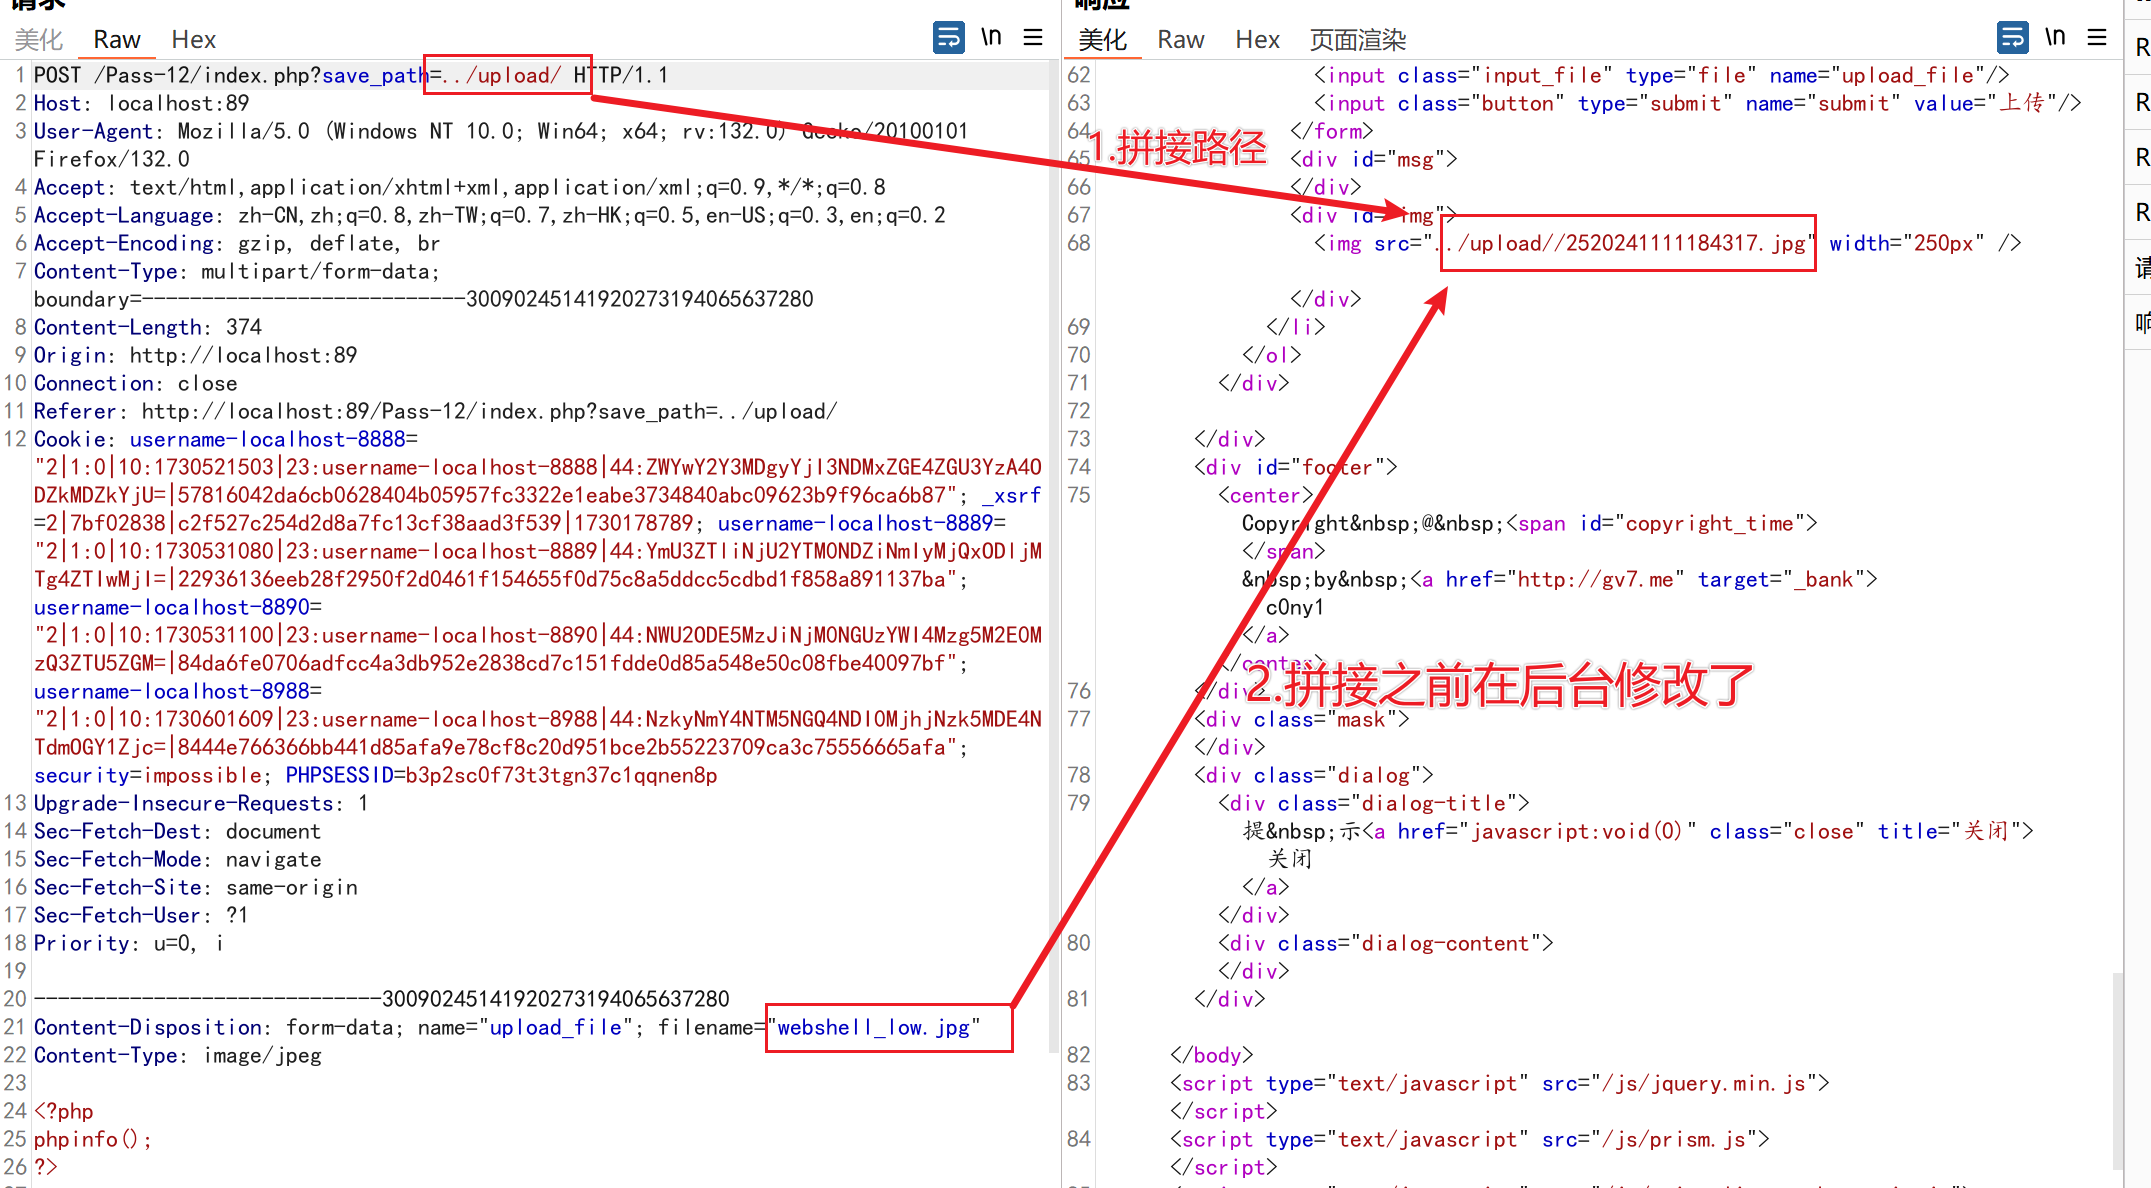Click the div class="dialog-content" line
The height and width of the screenshot is (1188, 2151).
tap(1386, 943)
